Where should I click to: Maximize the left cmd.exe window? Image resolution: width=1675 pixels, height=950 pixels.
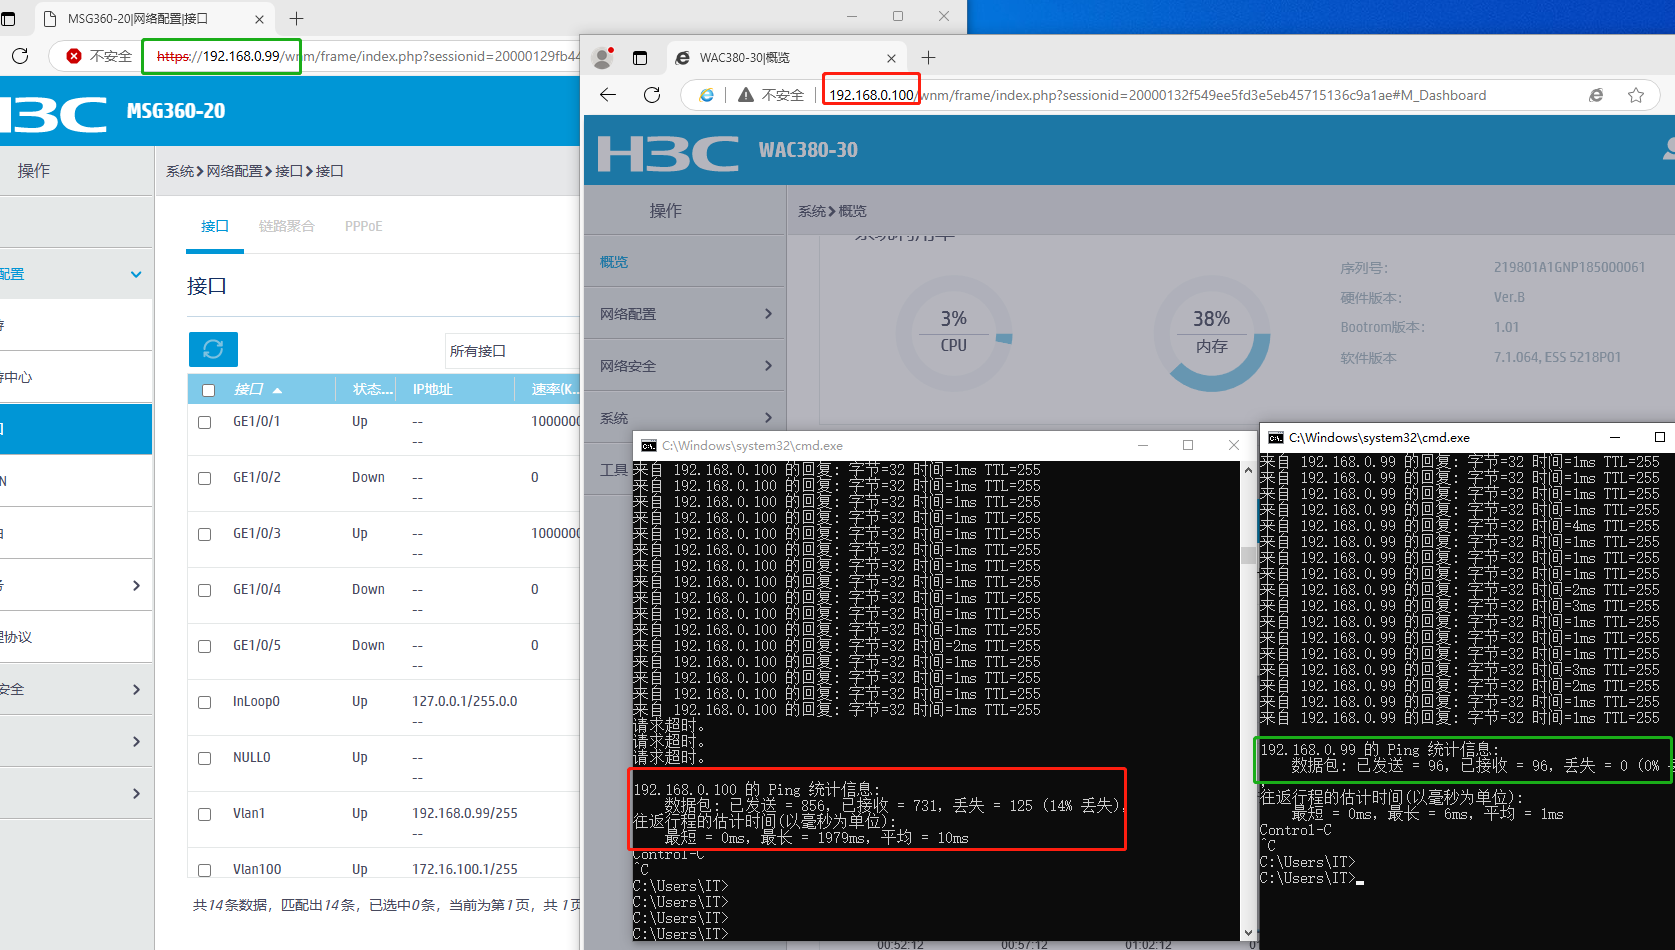tap(1188, 446)
